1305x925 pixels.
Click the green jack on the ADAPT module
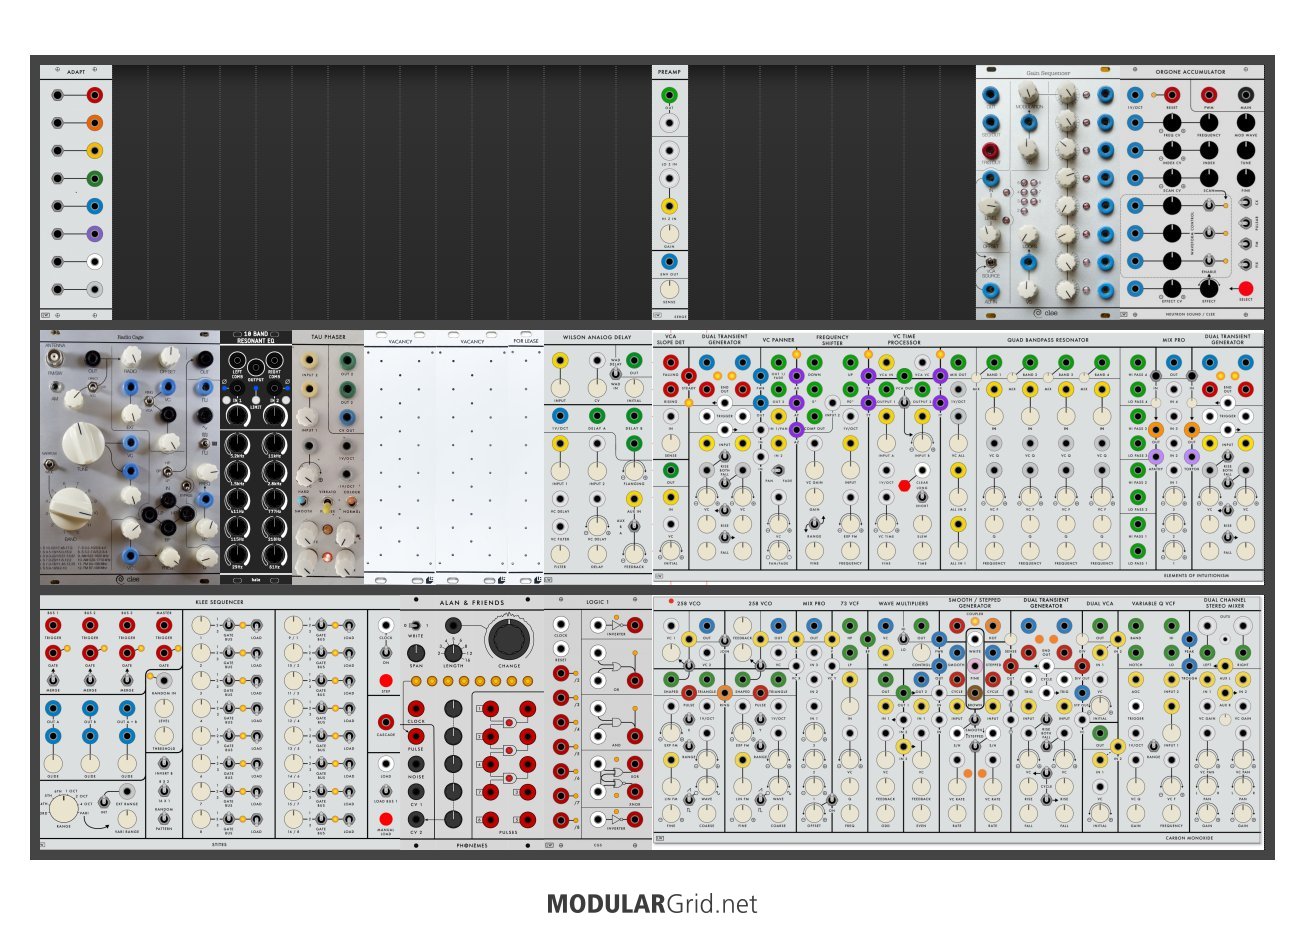coord(94,179)
